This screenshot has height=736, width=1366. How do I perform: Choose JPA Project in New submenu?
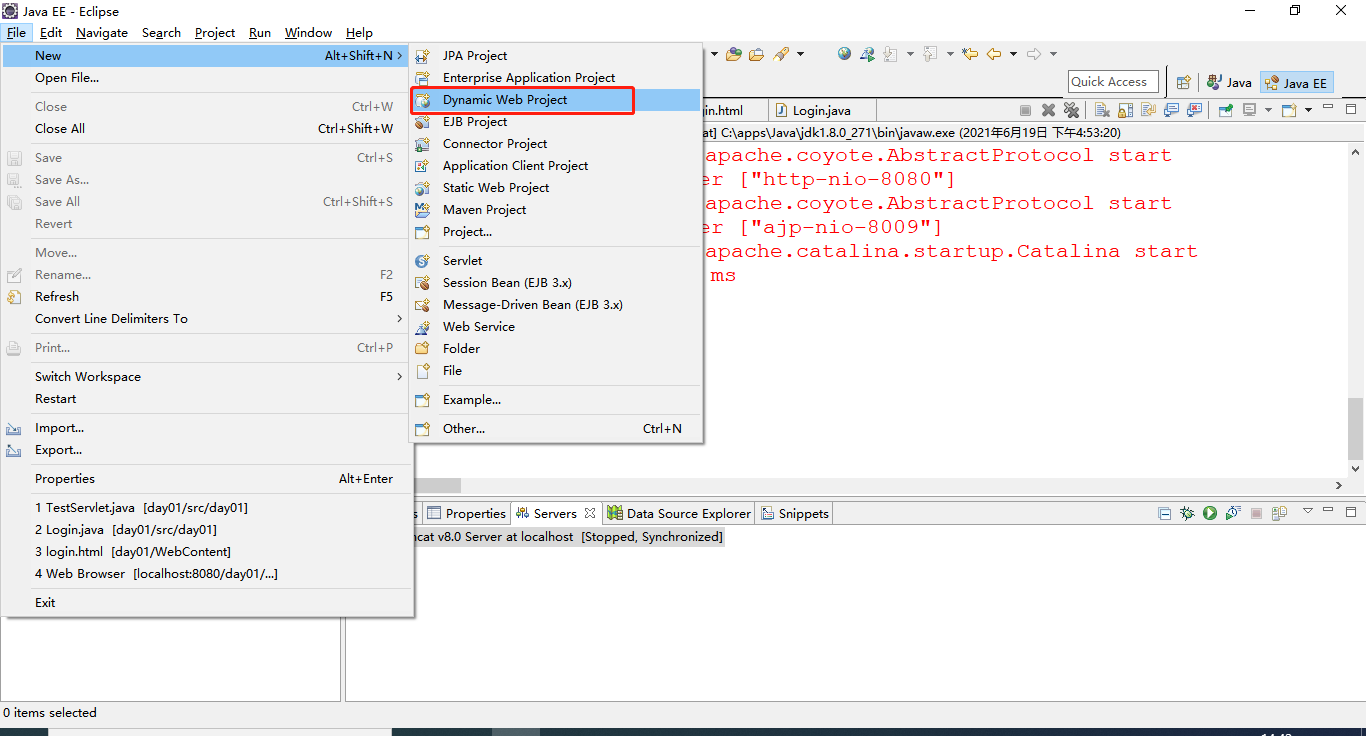pyautogui.click(x=555, y=56)
